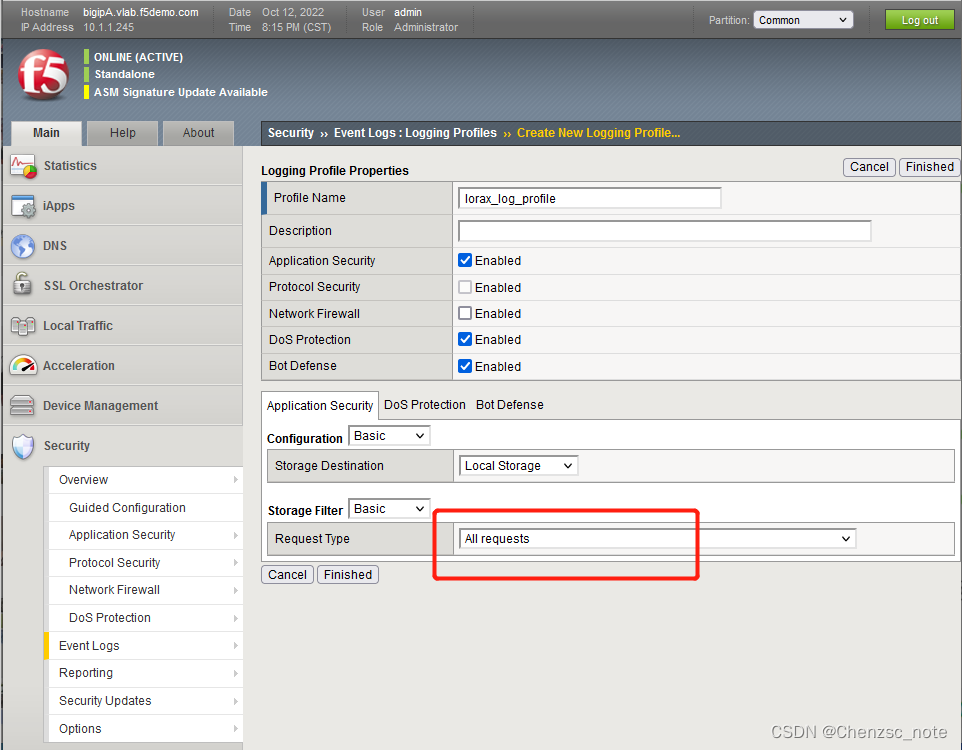Open the SSL Orchestrator module icon
This screenshot has height=750, width=962.
[x=22, y=285]
